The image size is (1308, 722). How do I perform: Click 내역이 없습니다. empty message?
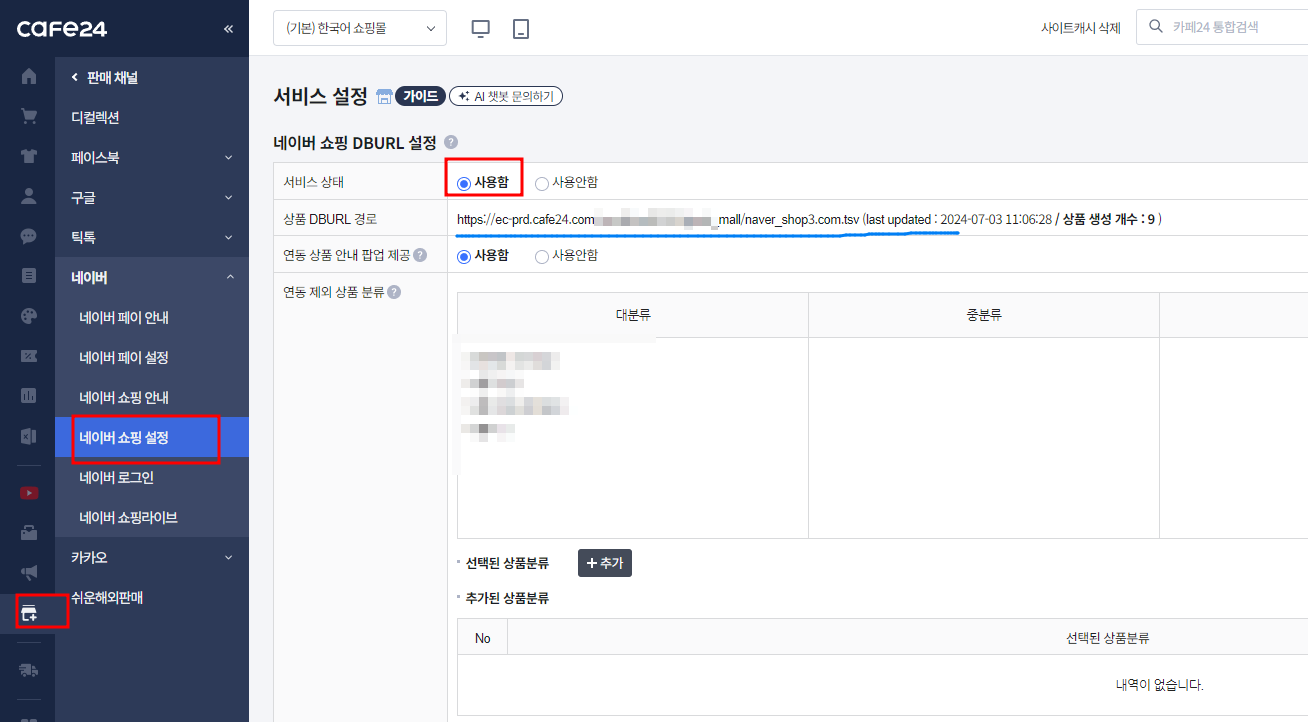coord(1159,685)
